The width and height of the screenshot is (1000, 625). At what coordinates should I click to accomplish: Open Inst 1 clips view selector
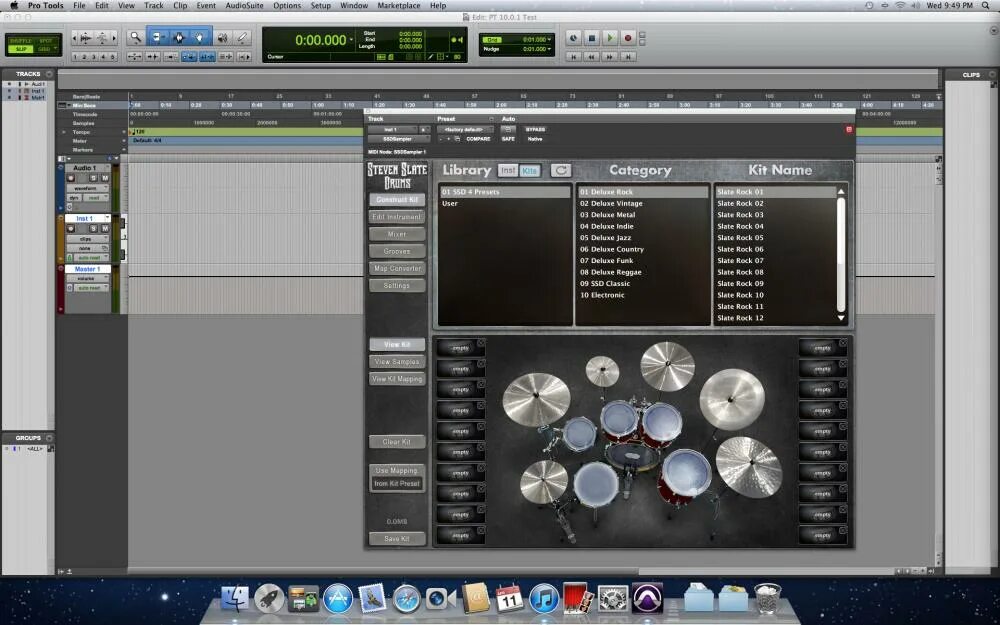(x=87, y=239)
